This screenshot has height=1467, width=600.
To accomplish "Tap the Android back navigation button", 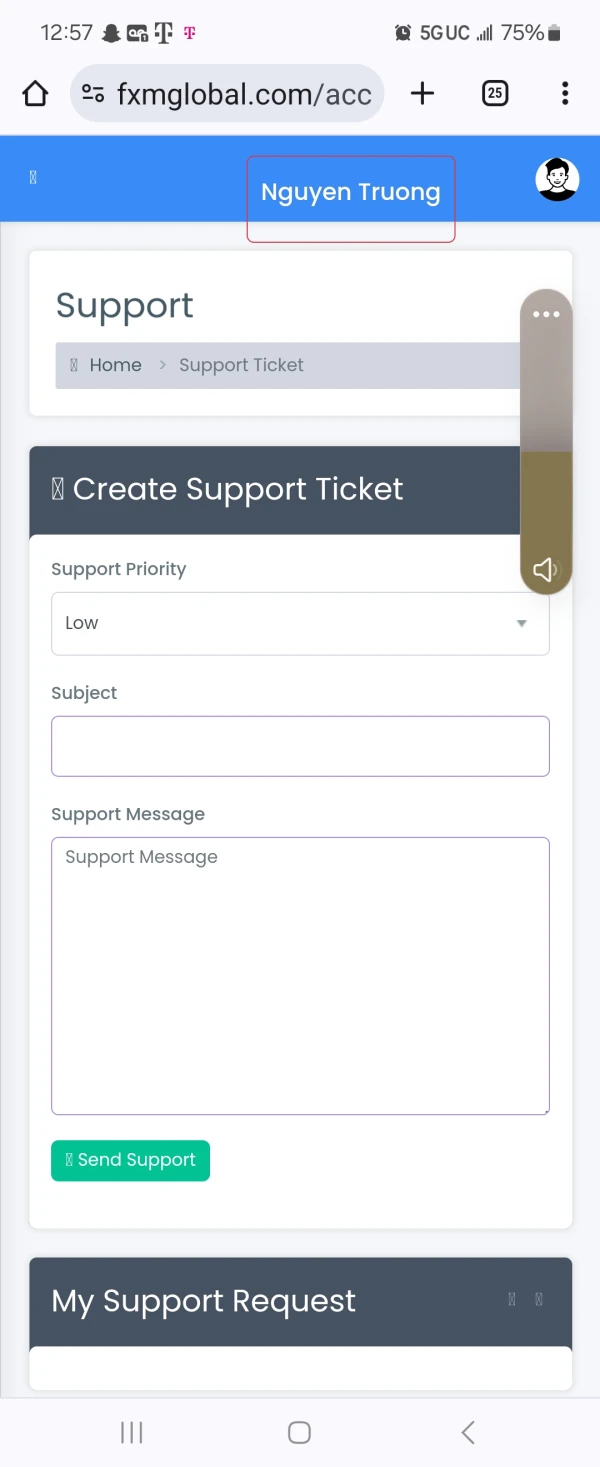I will (x=468, y=1432).
